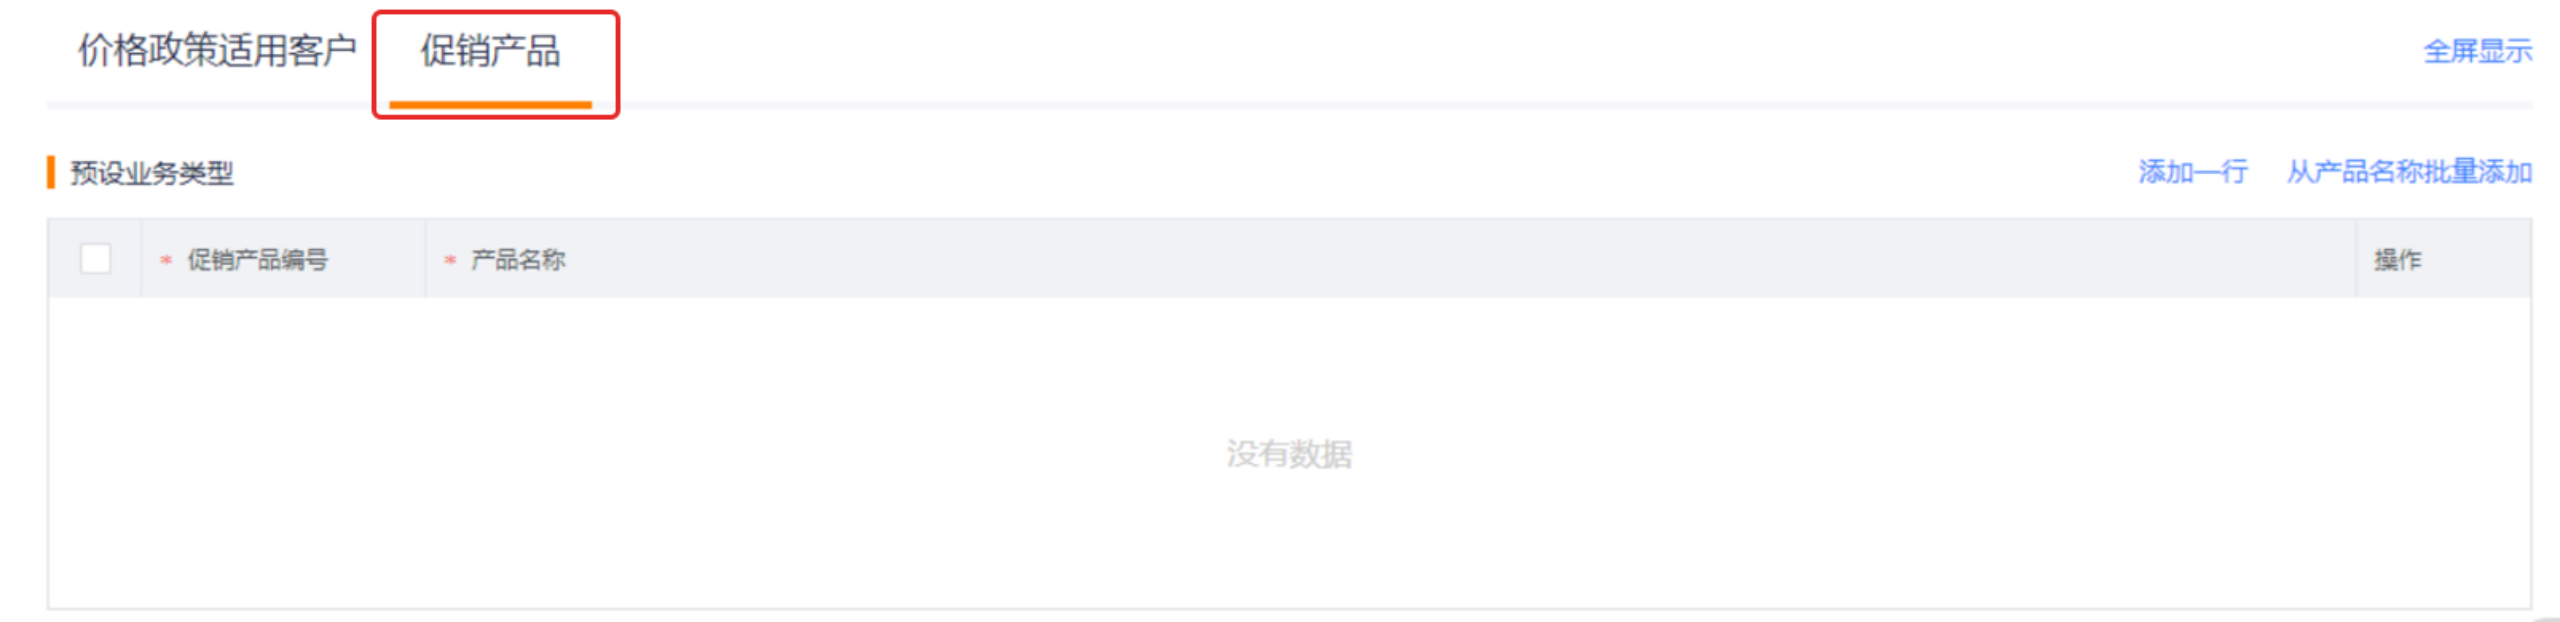Image resolution: width=2560 pixels, height=622 pixels.
Task: Click the orange marker beside 预设业务类型
Action: click(50, 172)
